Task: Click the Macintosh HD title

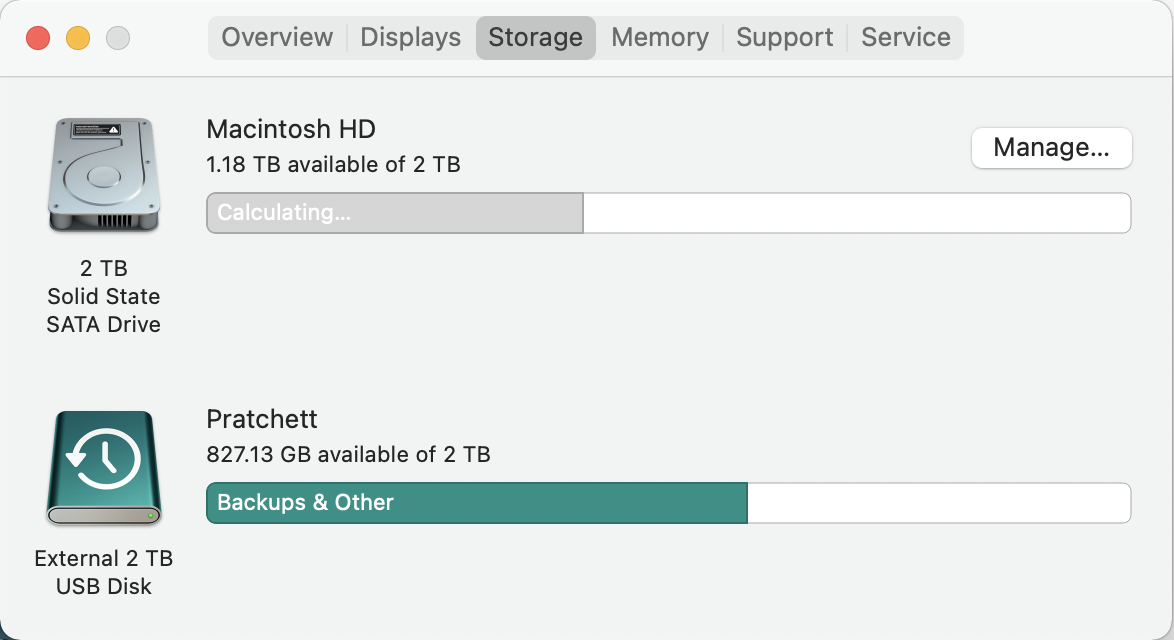Action: pyautogui.click(x=290, y=129)
